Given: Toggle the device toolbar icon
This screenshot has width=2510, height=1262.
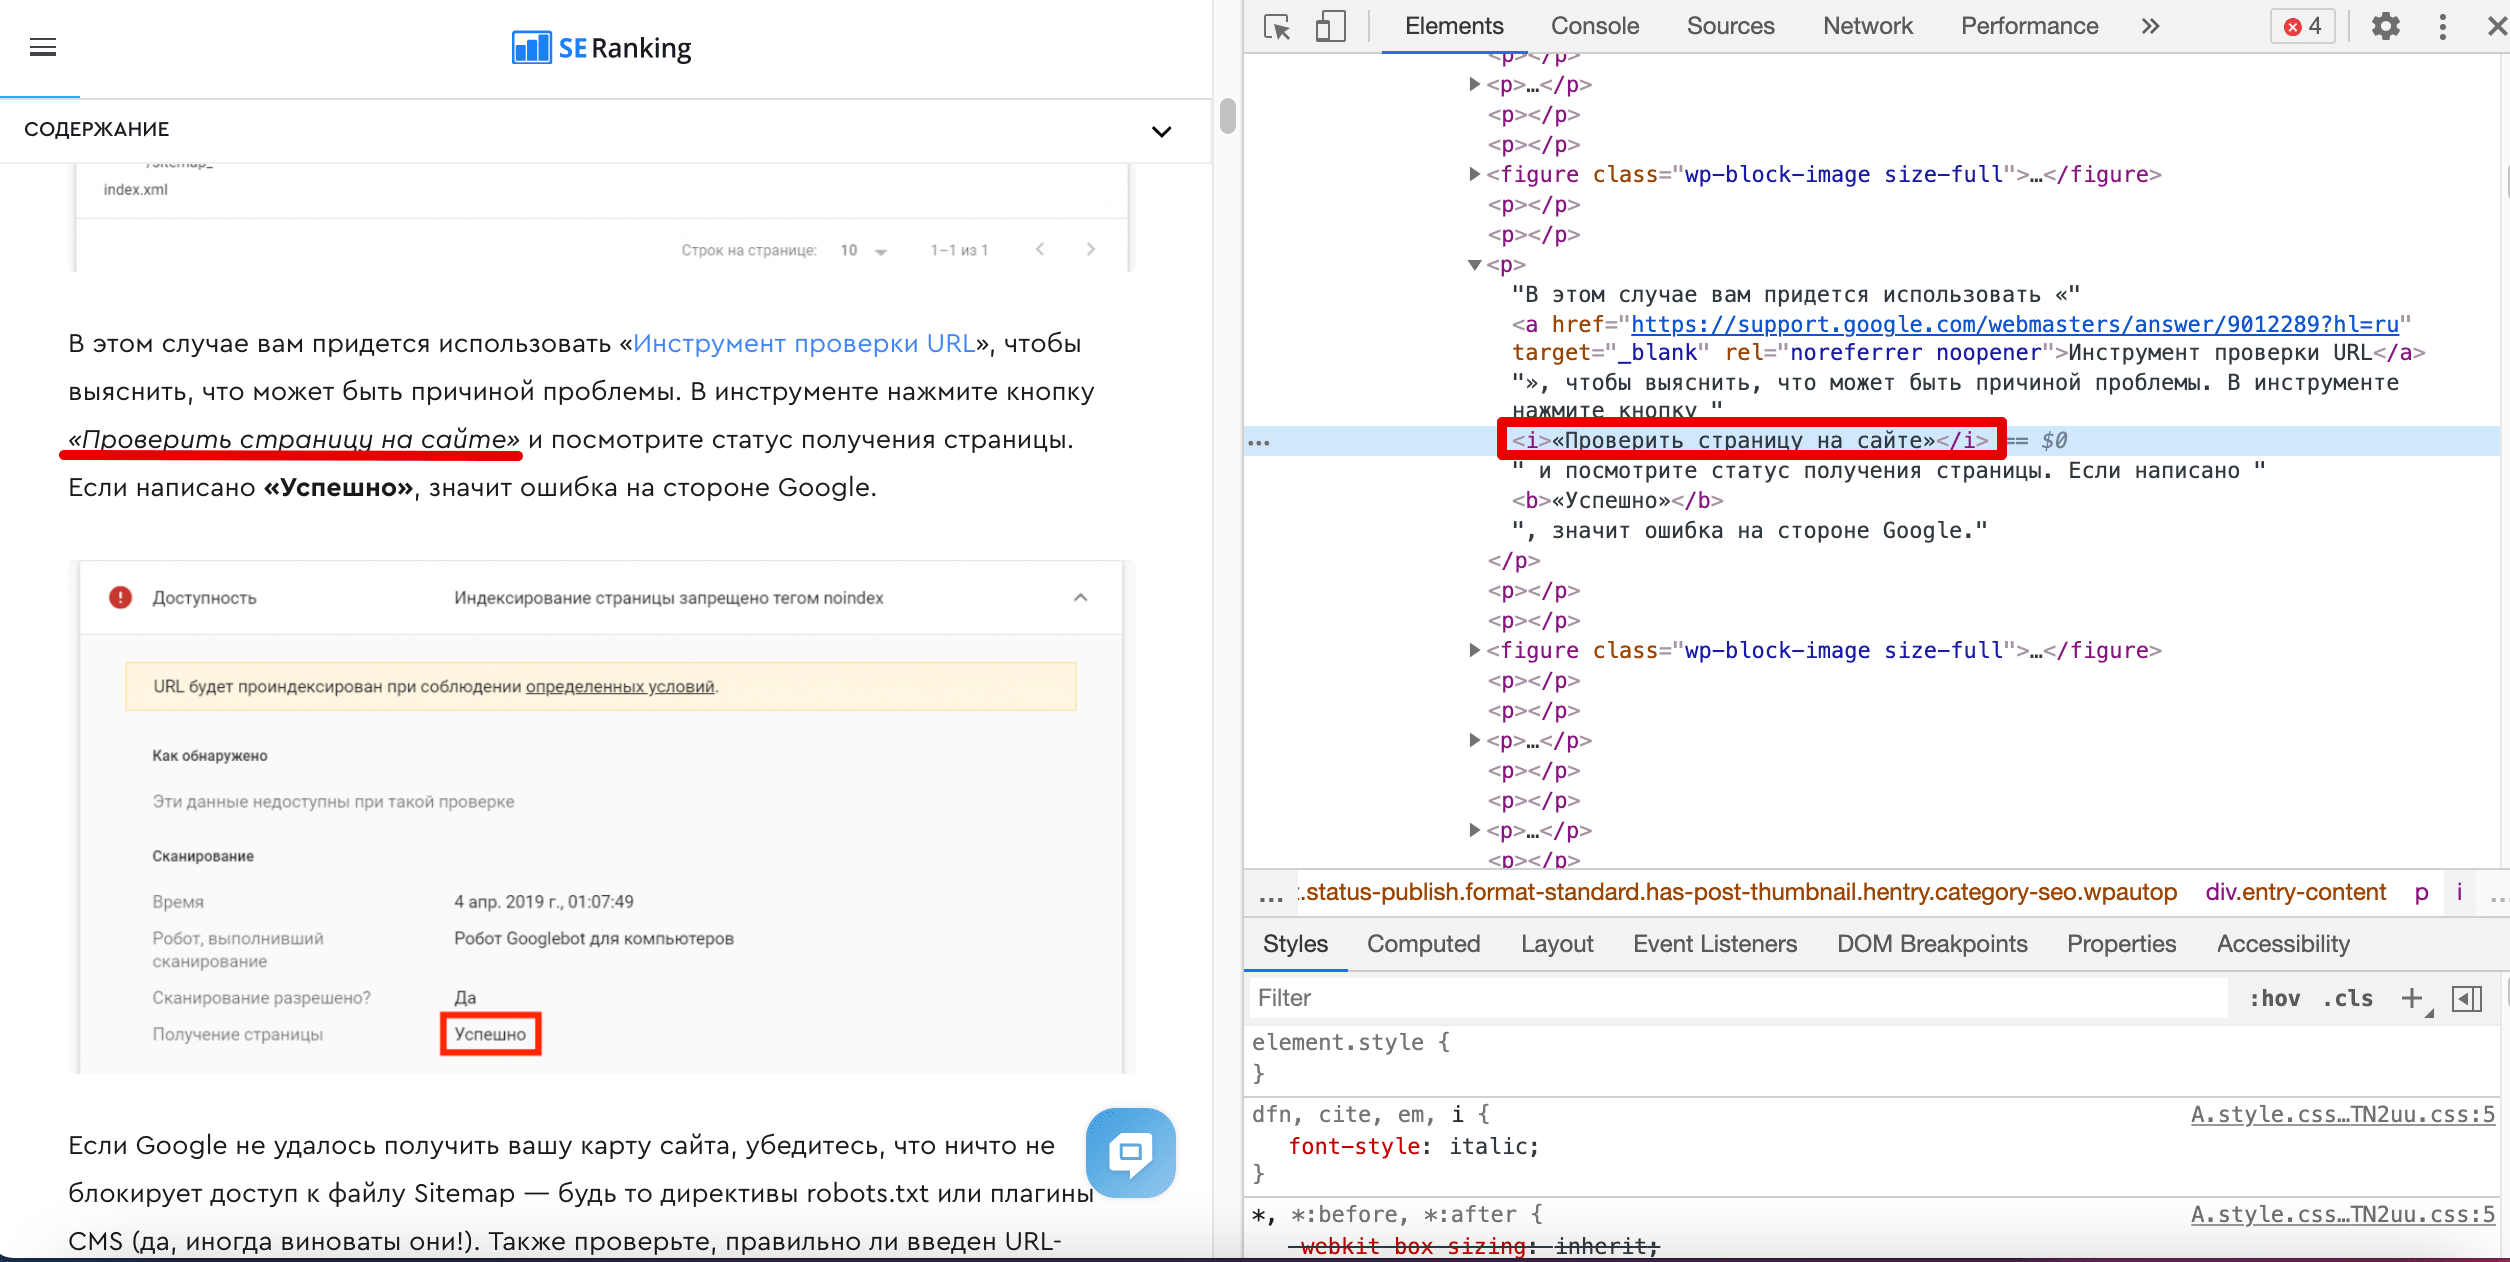Looking at the screenshot, I should (x=1330, y=27).
